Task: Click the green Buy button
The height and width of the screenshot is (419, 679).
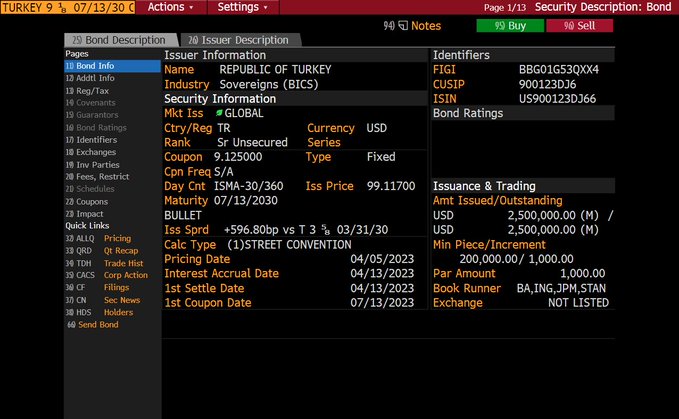Action: point(510,26)
